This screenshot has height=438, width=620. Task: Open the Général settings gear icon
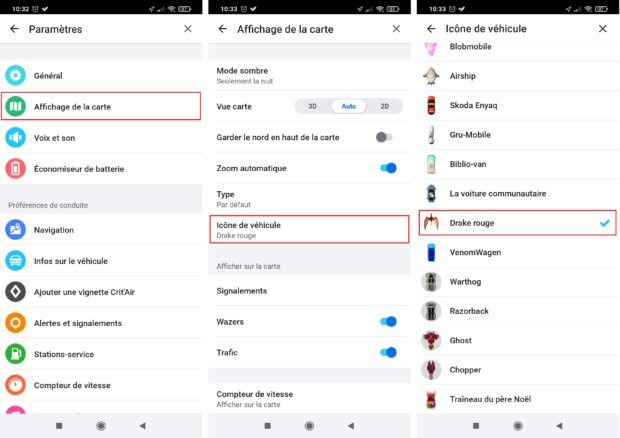tap(15, 75)
